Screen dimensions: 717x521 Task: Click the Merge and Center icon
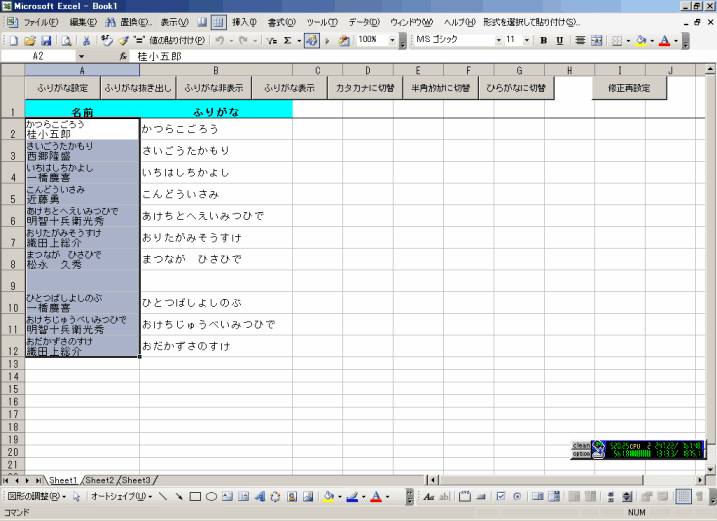596,41
